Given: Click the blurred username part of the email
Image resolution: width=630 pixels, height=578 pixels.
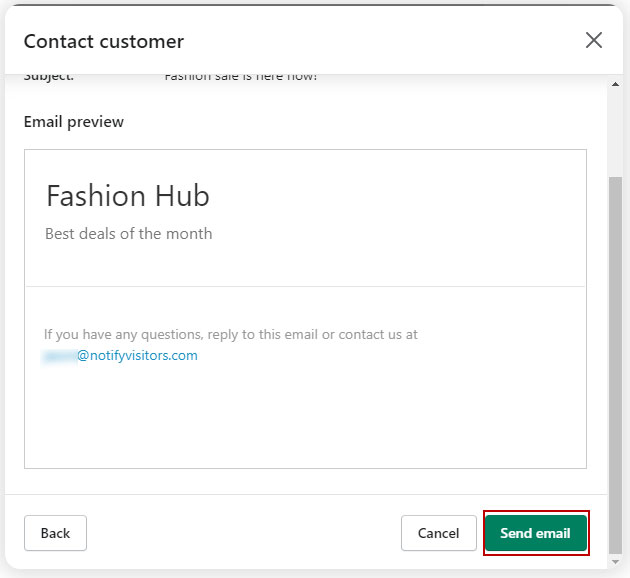Looking at the screenshot, I should coord(59,355).
